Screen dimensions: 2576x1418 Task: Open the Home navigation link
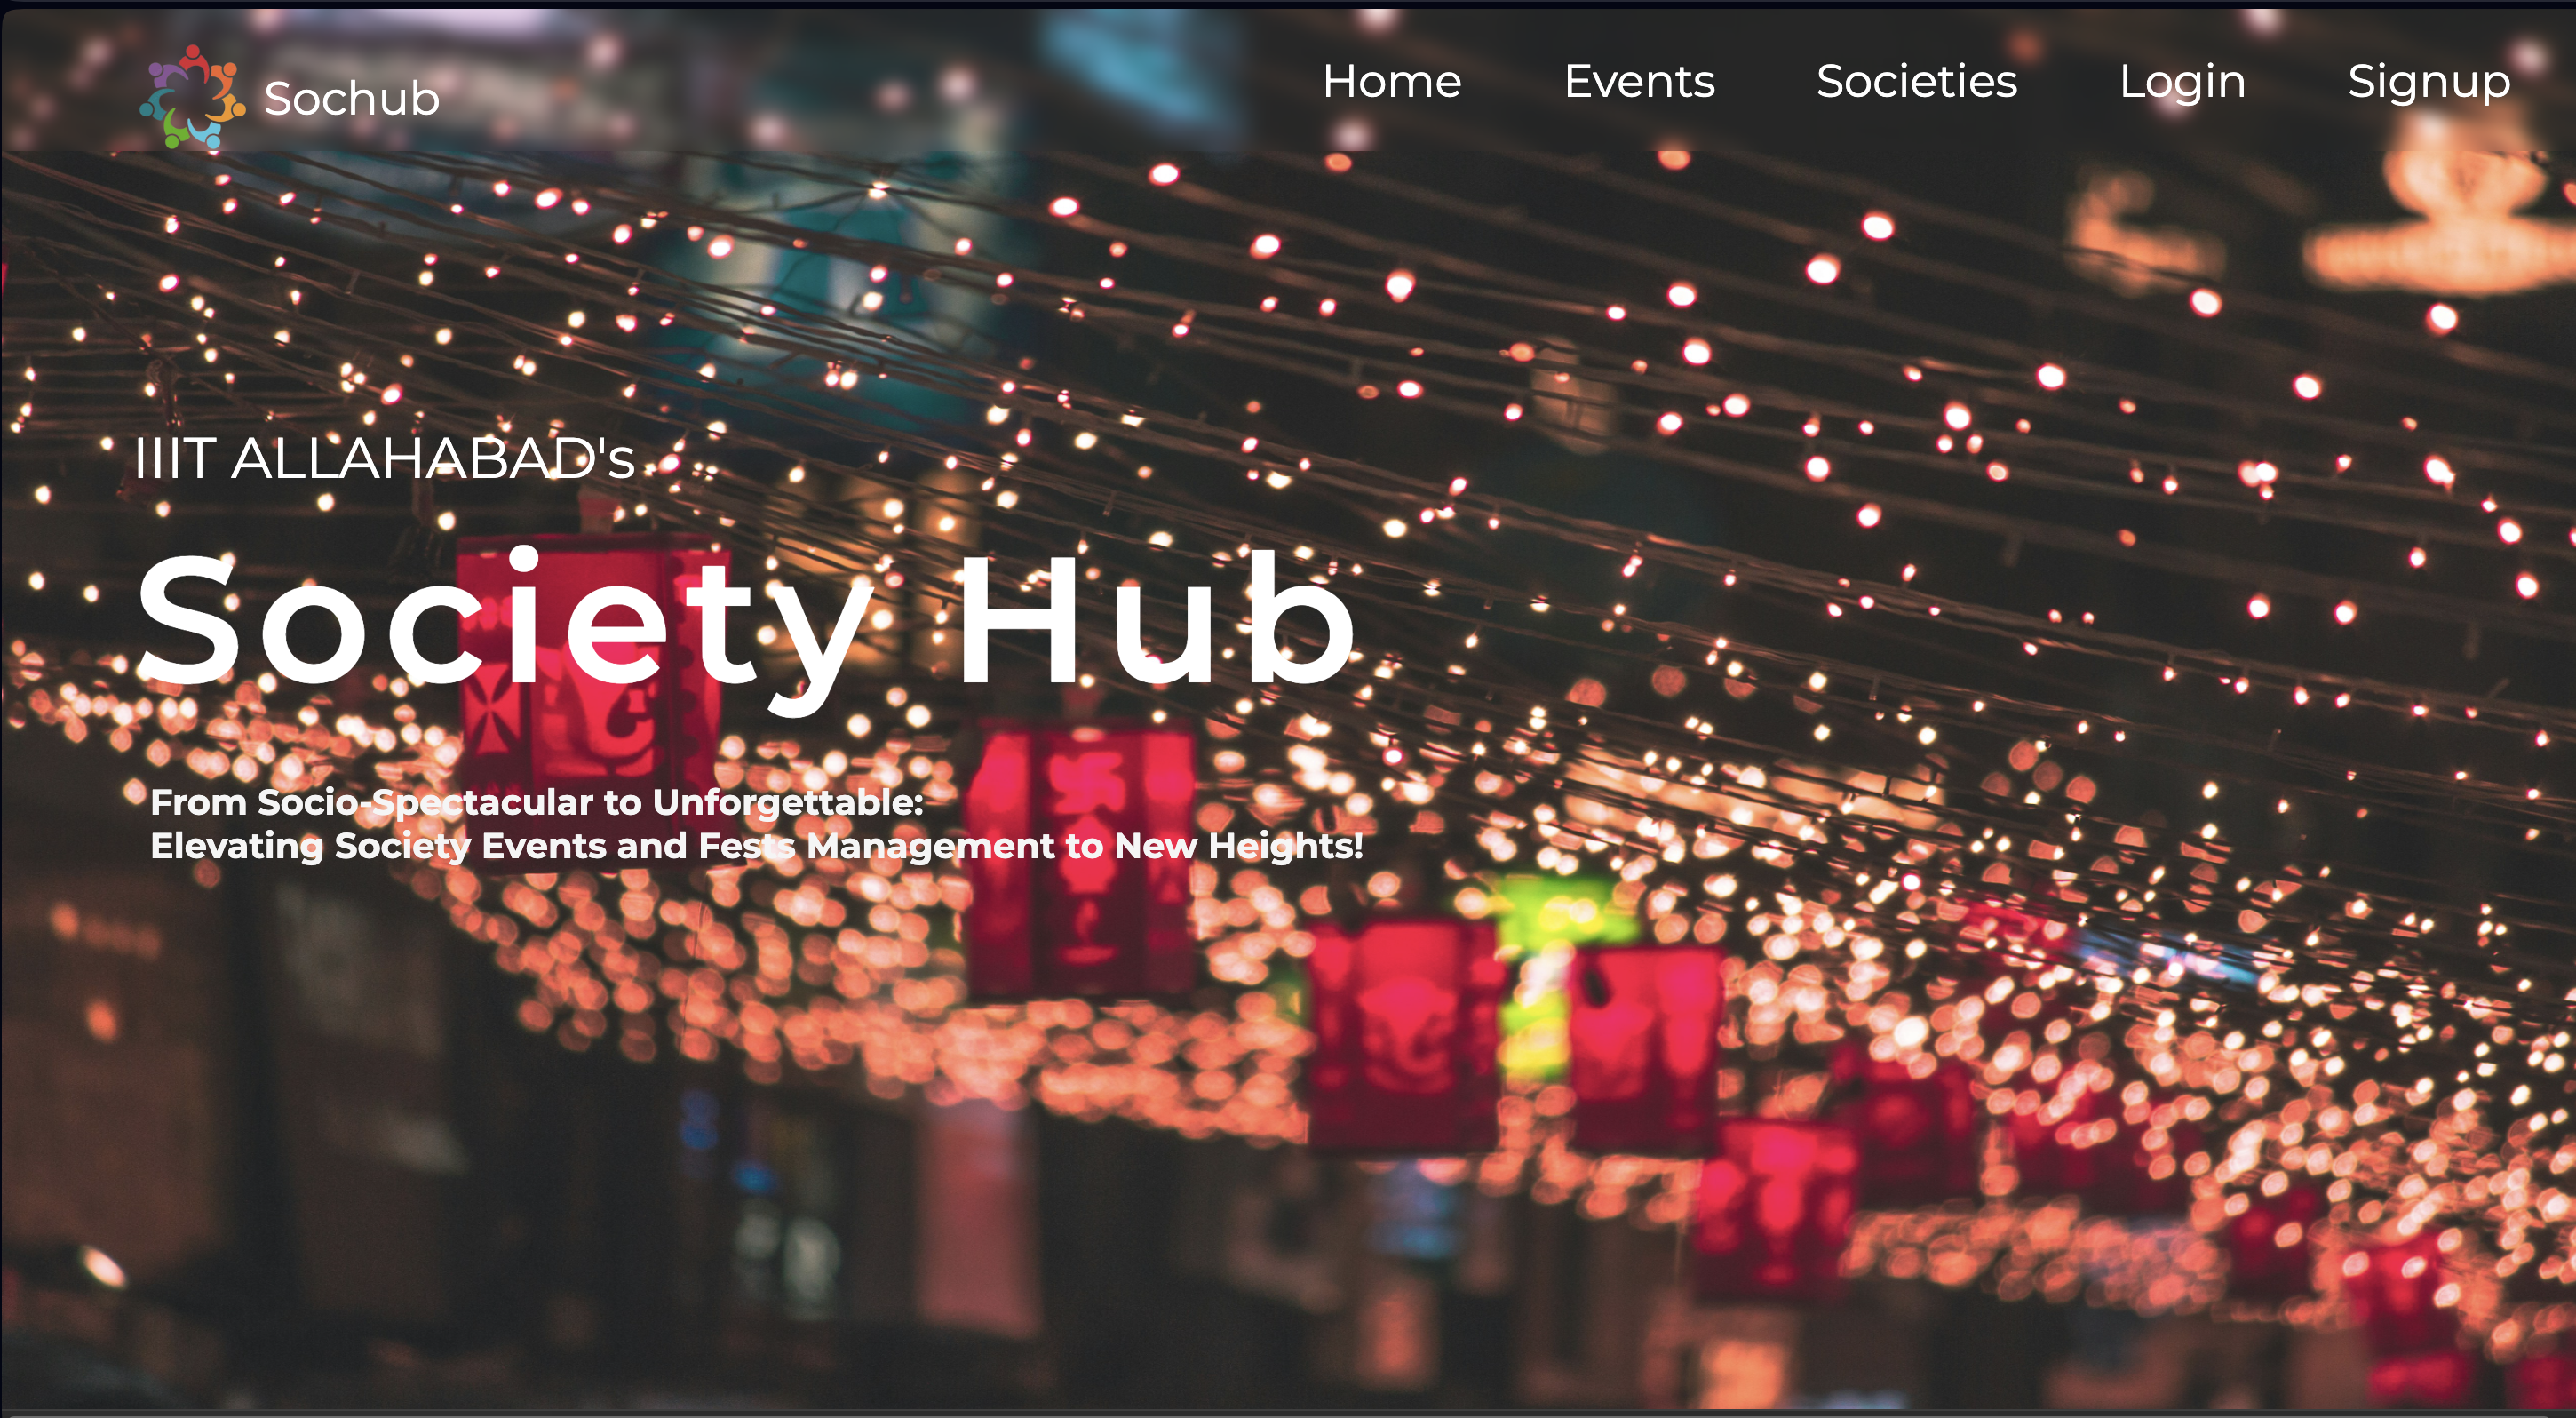pyautogui.click(x=1392, y=81)
